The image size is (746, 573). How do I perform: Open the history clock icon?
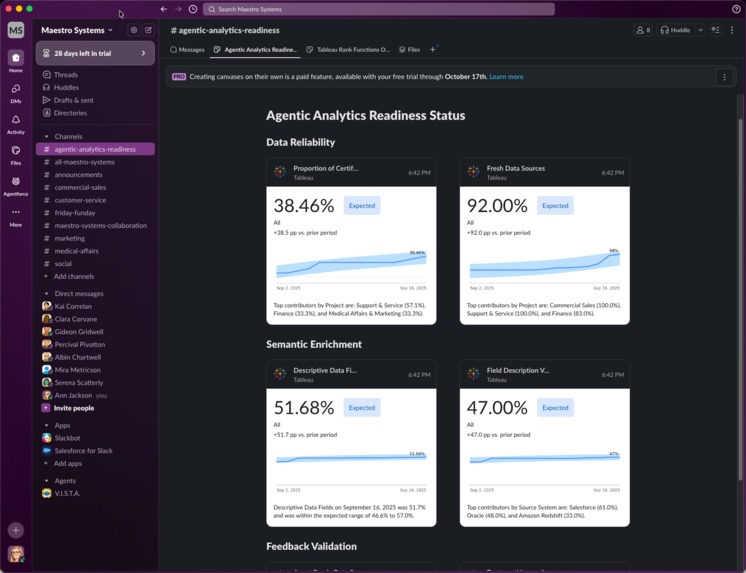pyautogui.click(x=193, y=9)
